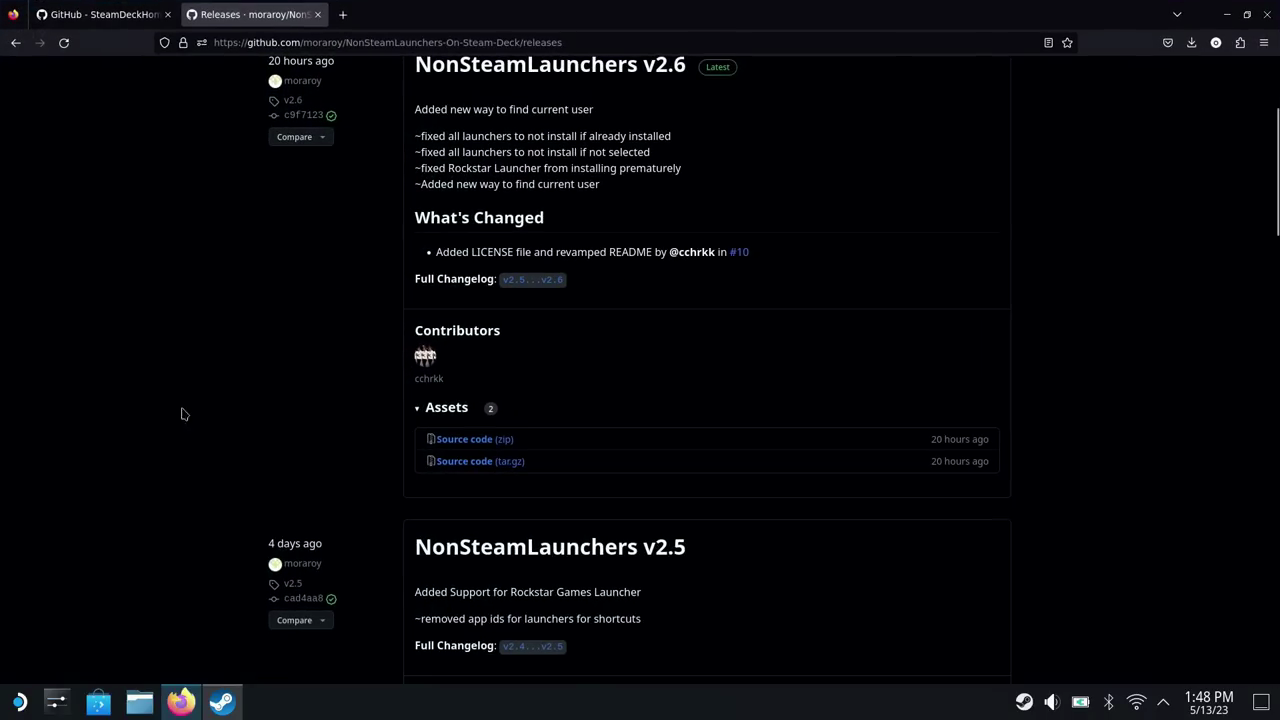Click the show desktop button
Viewport: 1280px width, 720px height.
[1261, 702]
